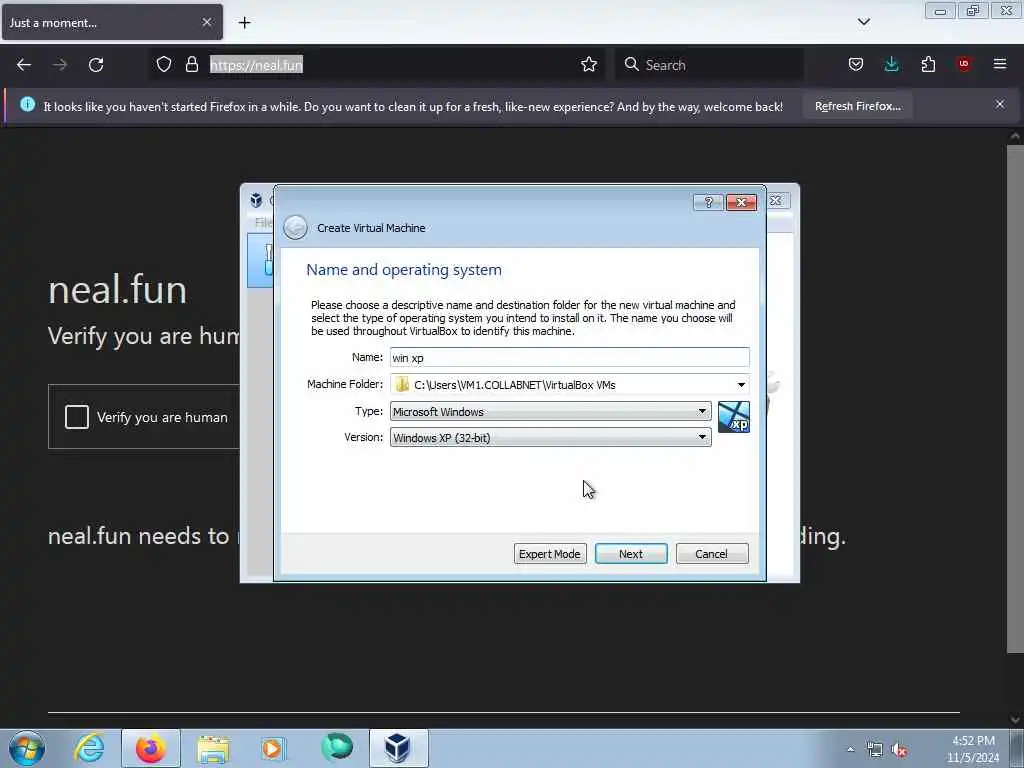Open the Firefox Downloads panel
This screenshot has height=768, width=1024.
pyautogui.click(x=891, y=64)
